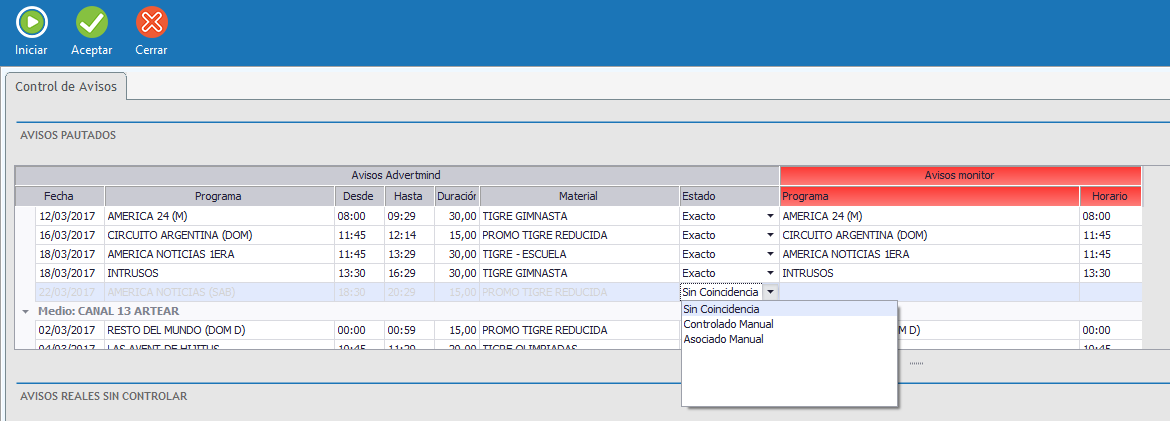Select the TIGRE - ESCUELA material cell
1170x421 pixels.
578,254
